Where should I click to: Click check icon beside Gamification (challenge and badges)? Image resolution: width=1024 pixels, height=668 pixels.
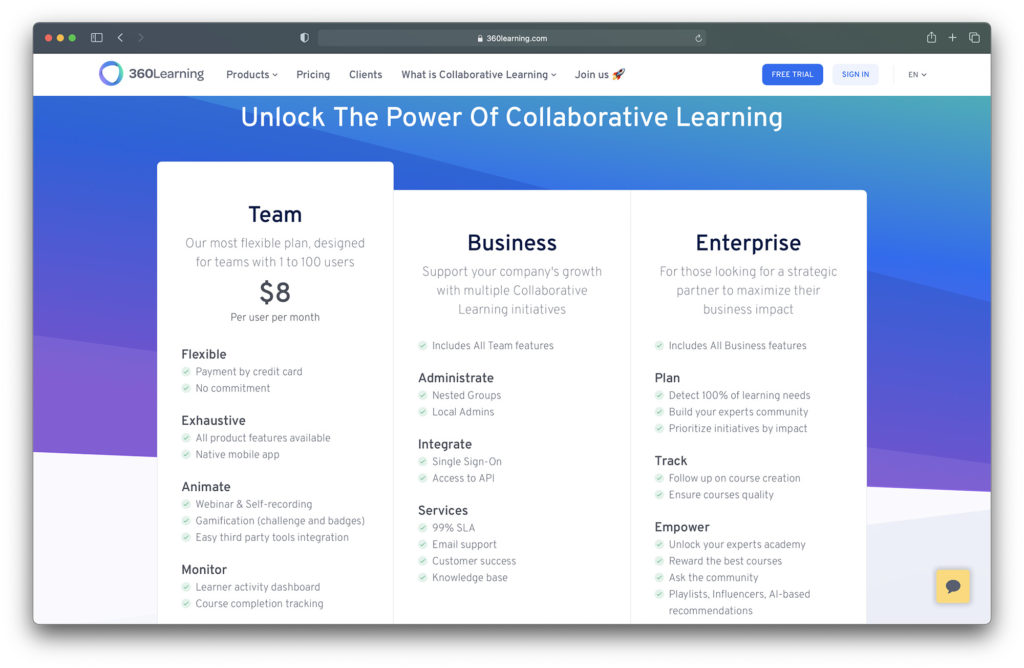coord(186,520)
